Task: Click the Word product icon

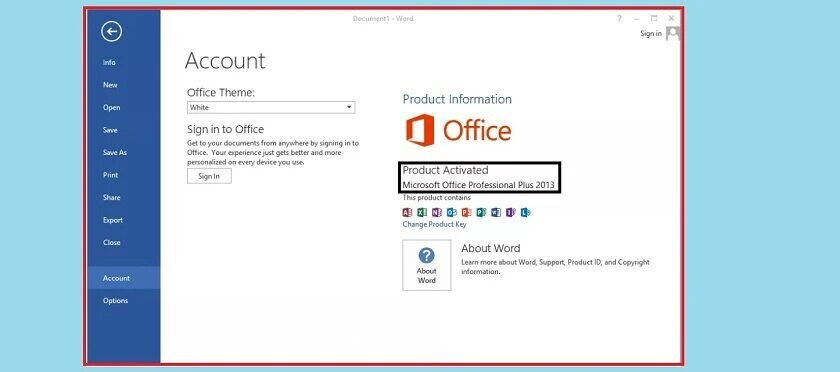Action: (x=496, y=212)
